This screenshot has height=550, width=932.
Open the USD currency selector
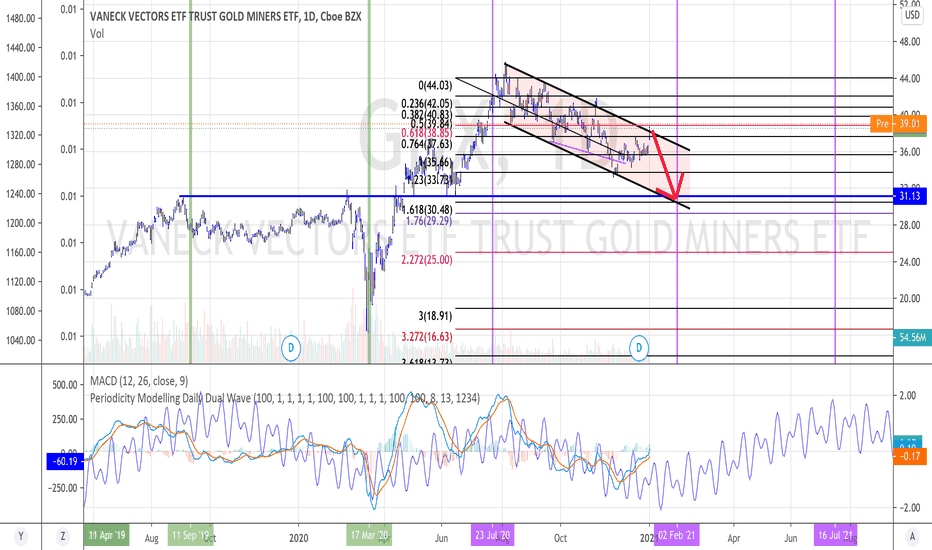(x=912, y=15)
